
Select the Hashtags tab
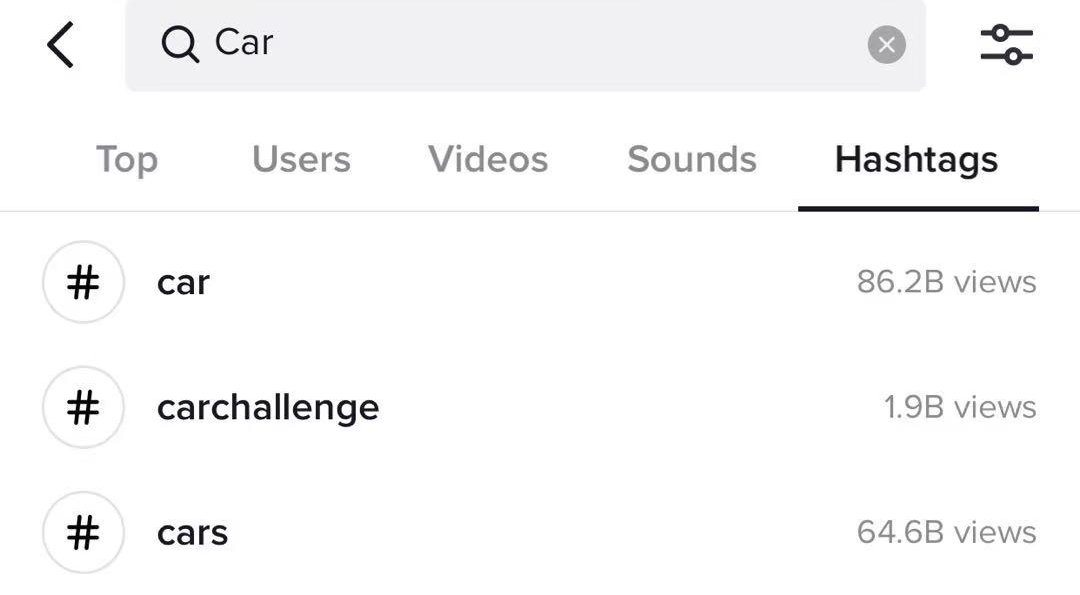coord(916,160)
